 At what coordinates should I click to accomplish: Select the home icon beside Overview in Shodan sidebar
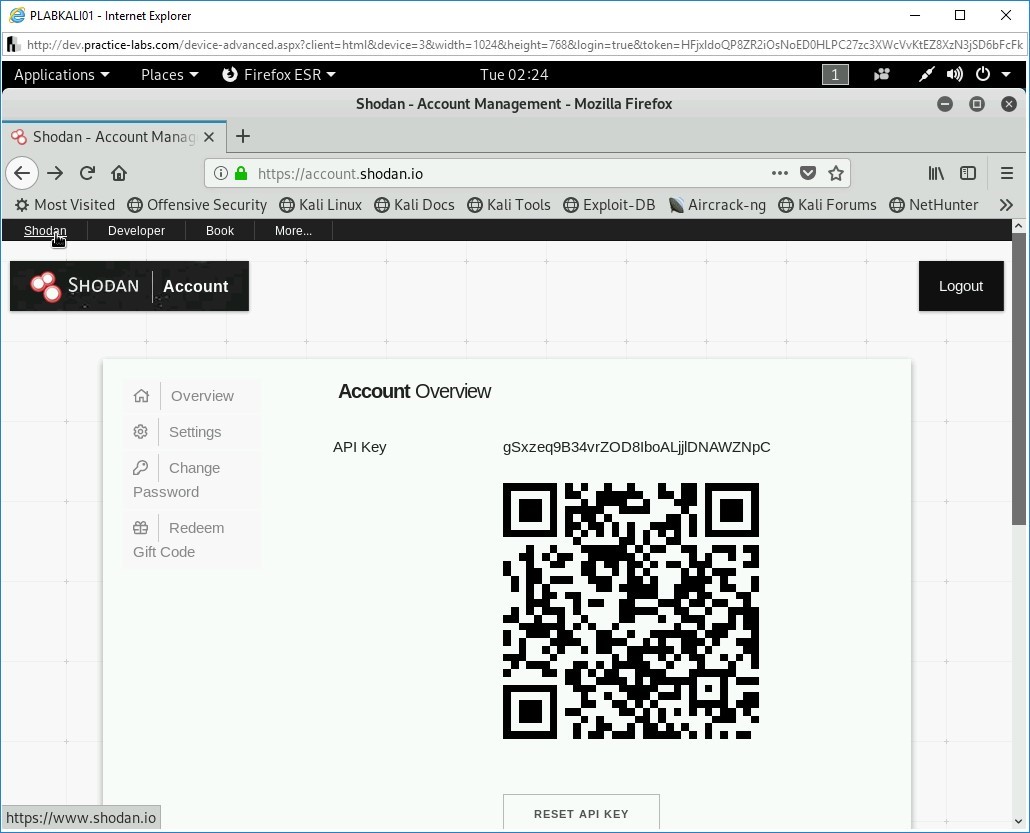coord(141,395)
